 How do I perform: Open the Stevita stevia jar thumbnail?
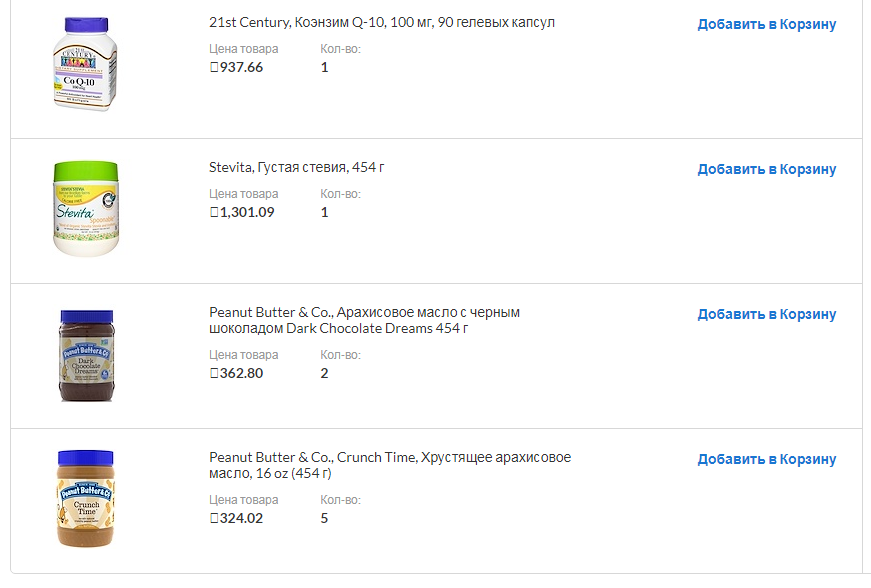coord(85,209)
